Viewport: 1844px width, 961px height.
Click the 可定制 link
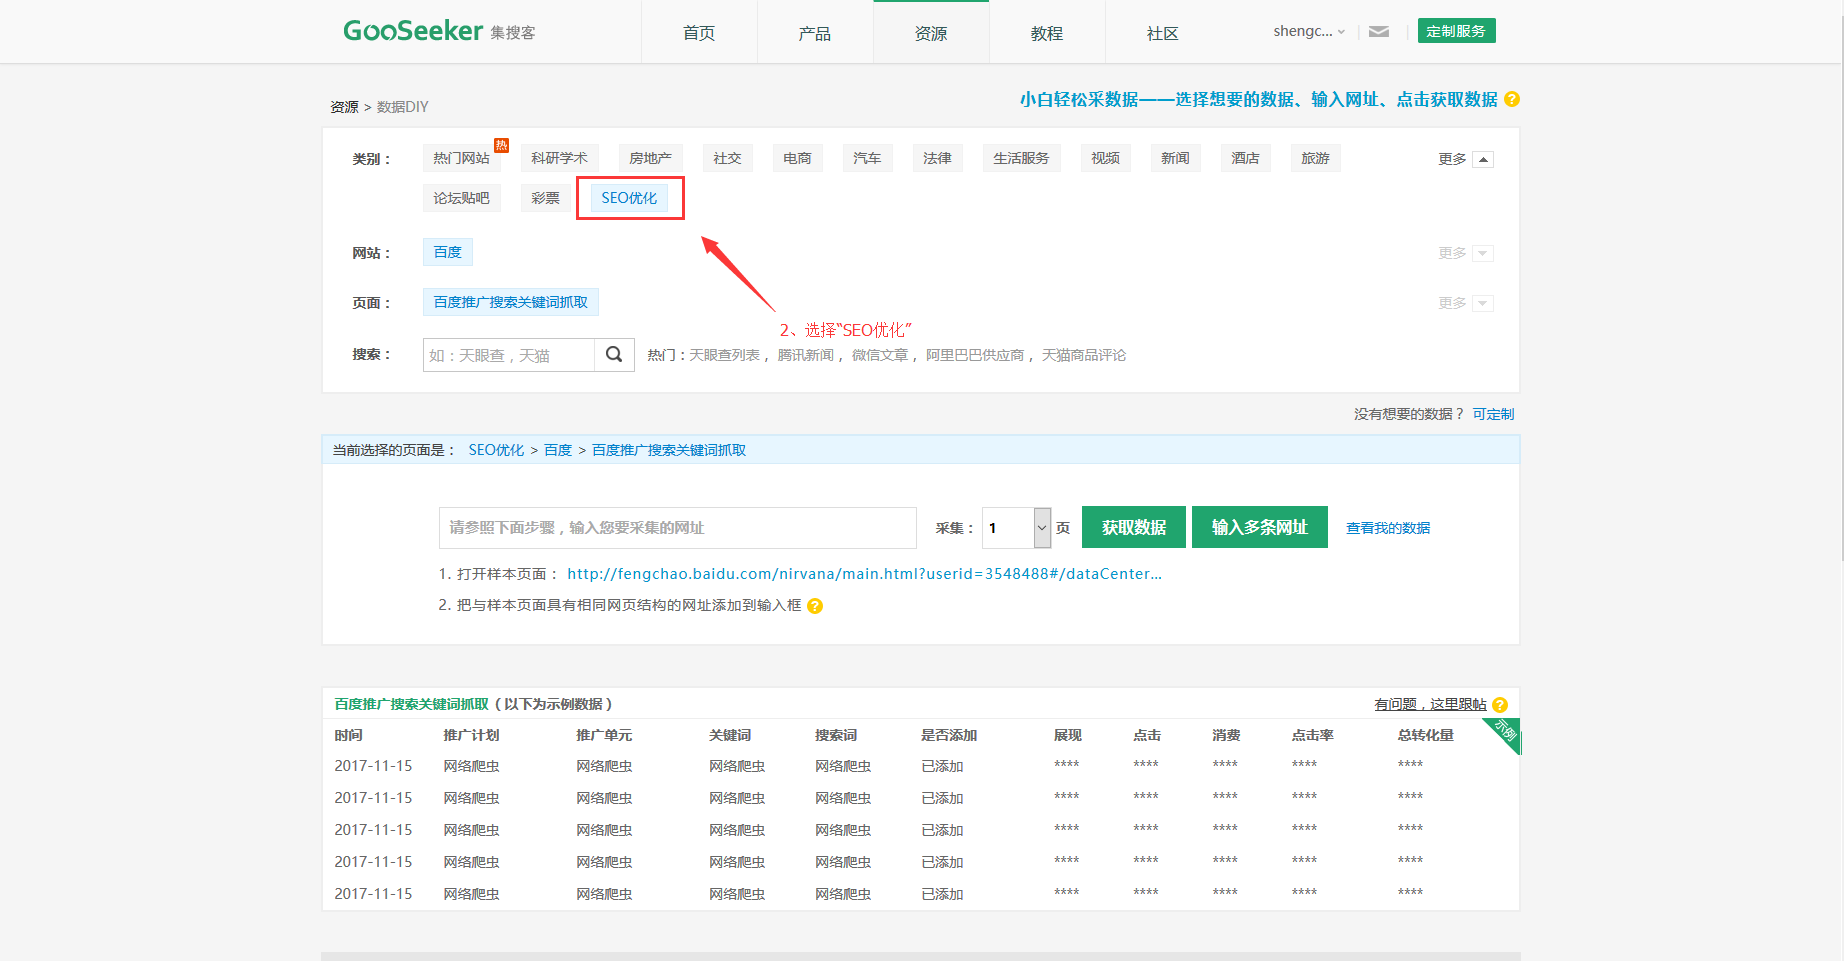click(x=1493, y=414)
